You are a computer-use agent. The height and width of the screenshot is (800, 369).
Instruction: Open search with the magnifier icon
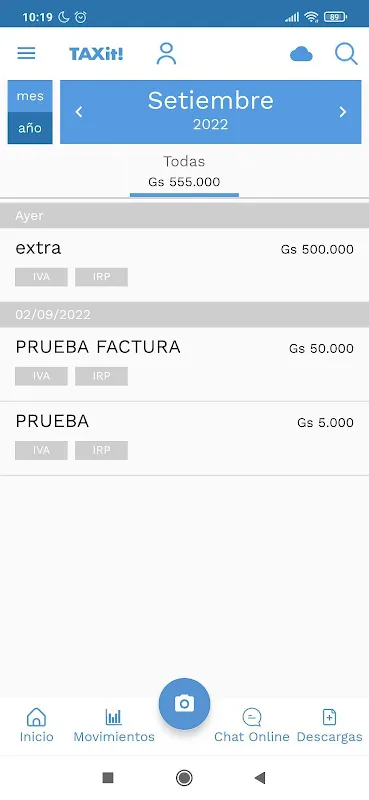point(346,54)
